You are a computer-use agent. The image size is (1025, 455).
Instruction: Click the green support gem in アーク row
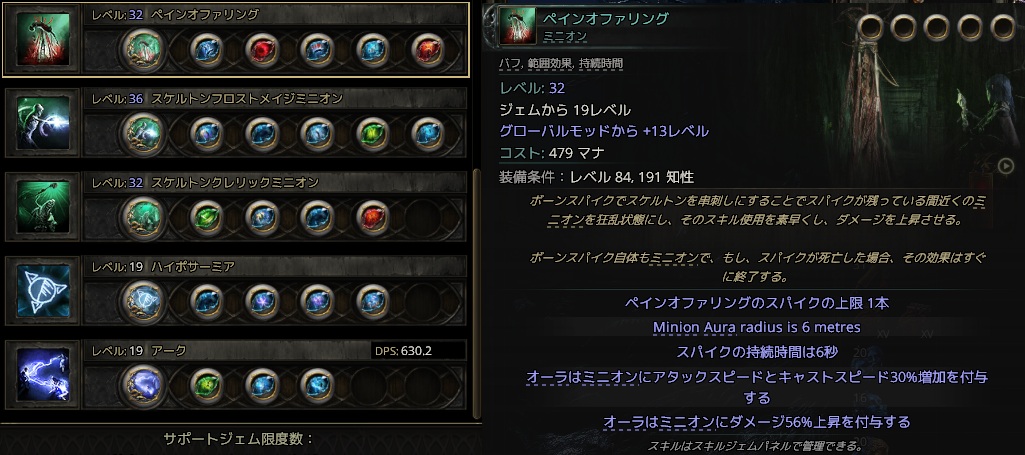click(207, 385)
